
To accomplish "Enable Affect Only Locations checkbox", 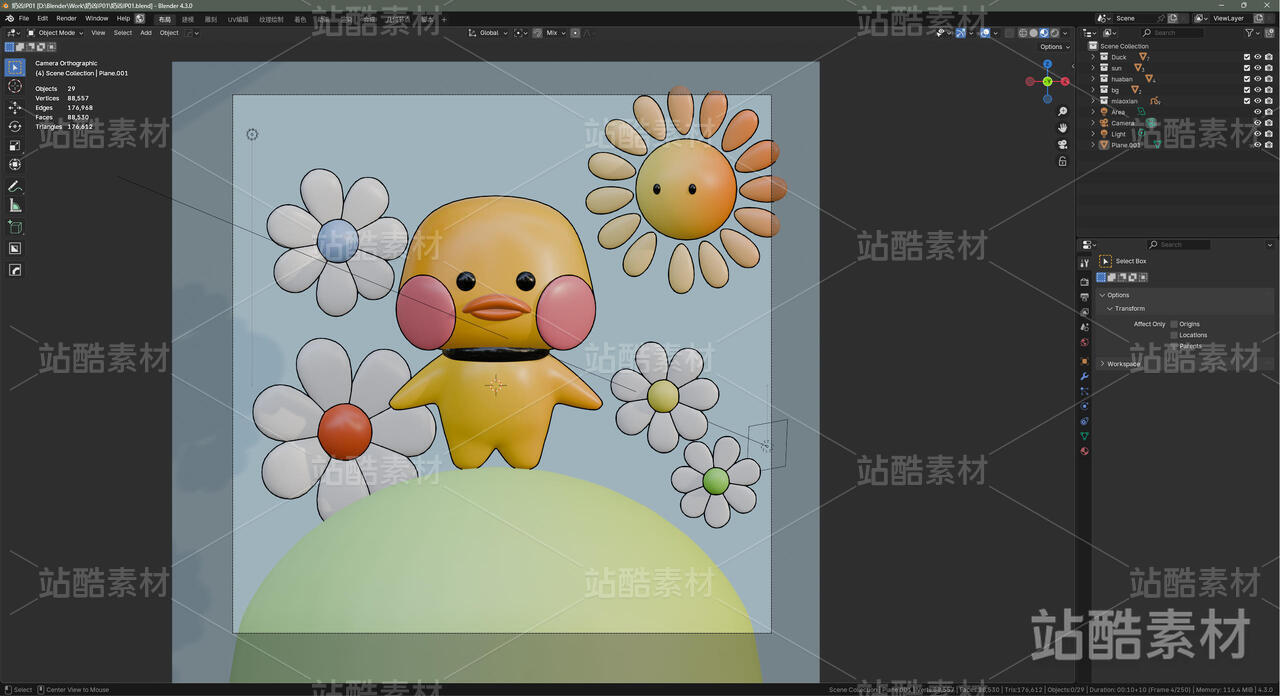I will point(1174,335).
